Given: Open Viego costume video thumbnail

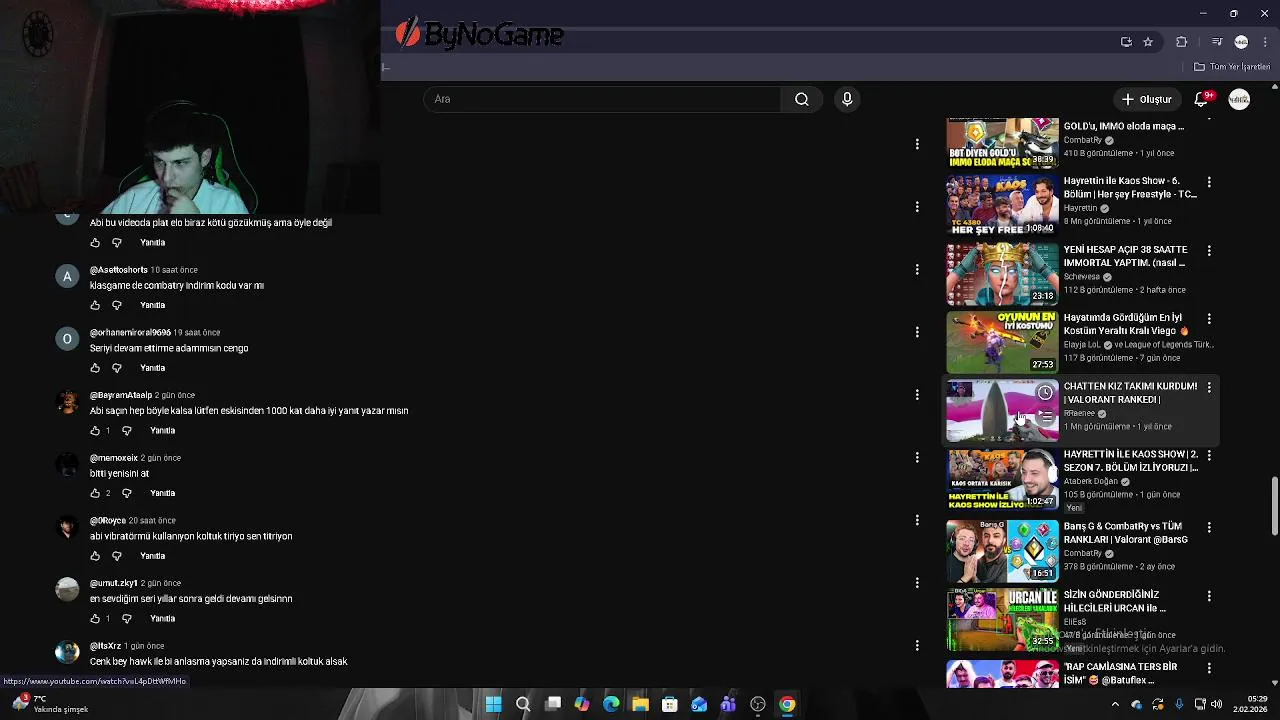Looking at the screenshot, I should coord(1002,342).
